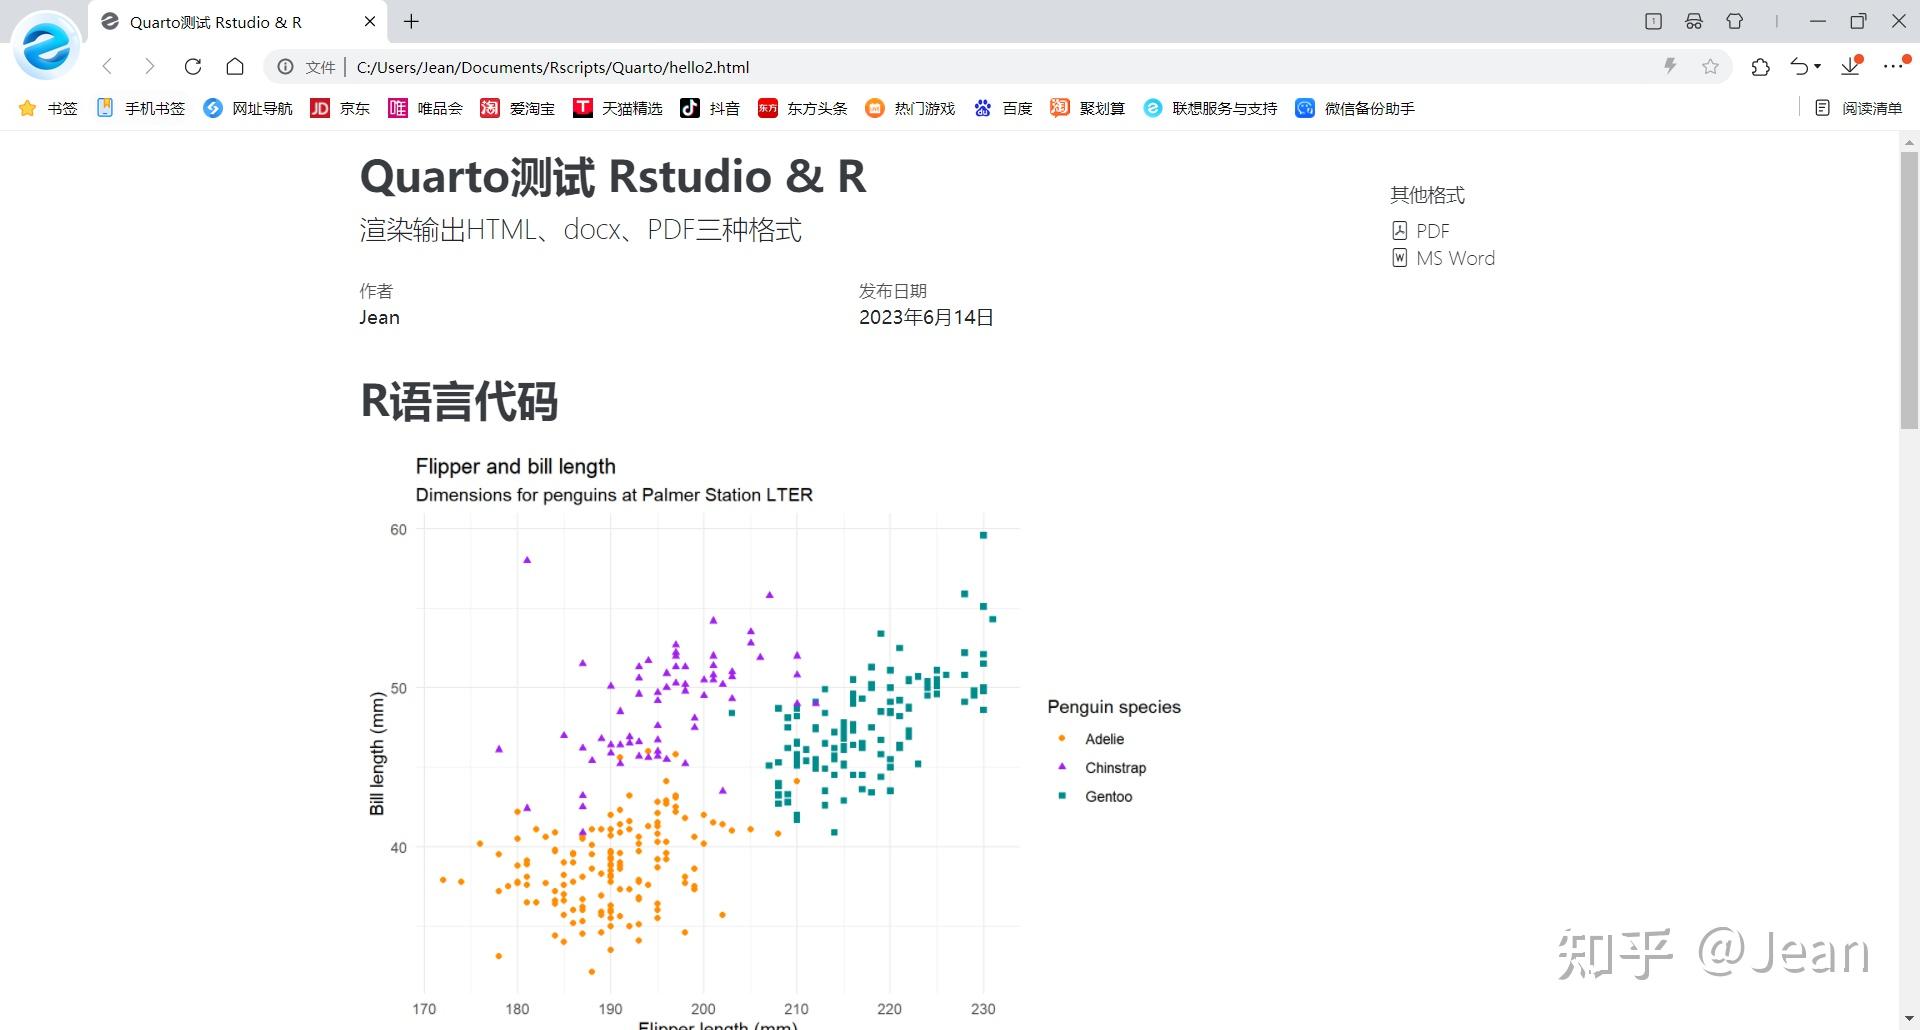The width and height of the screenshot is (1920, 1030).
Task: Toggle the favorite star in the address bar
Action: coord(1712,67)
